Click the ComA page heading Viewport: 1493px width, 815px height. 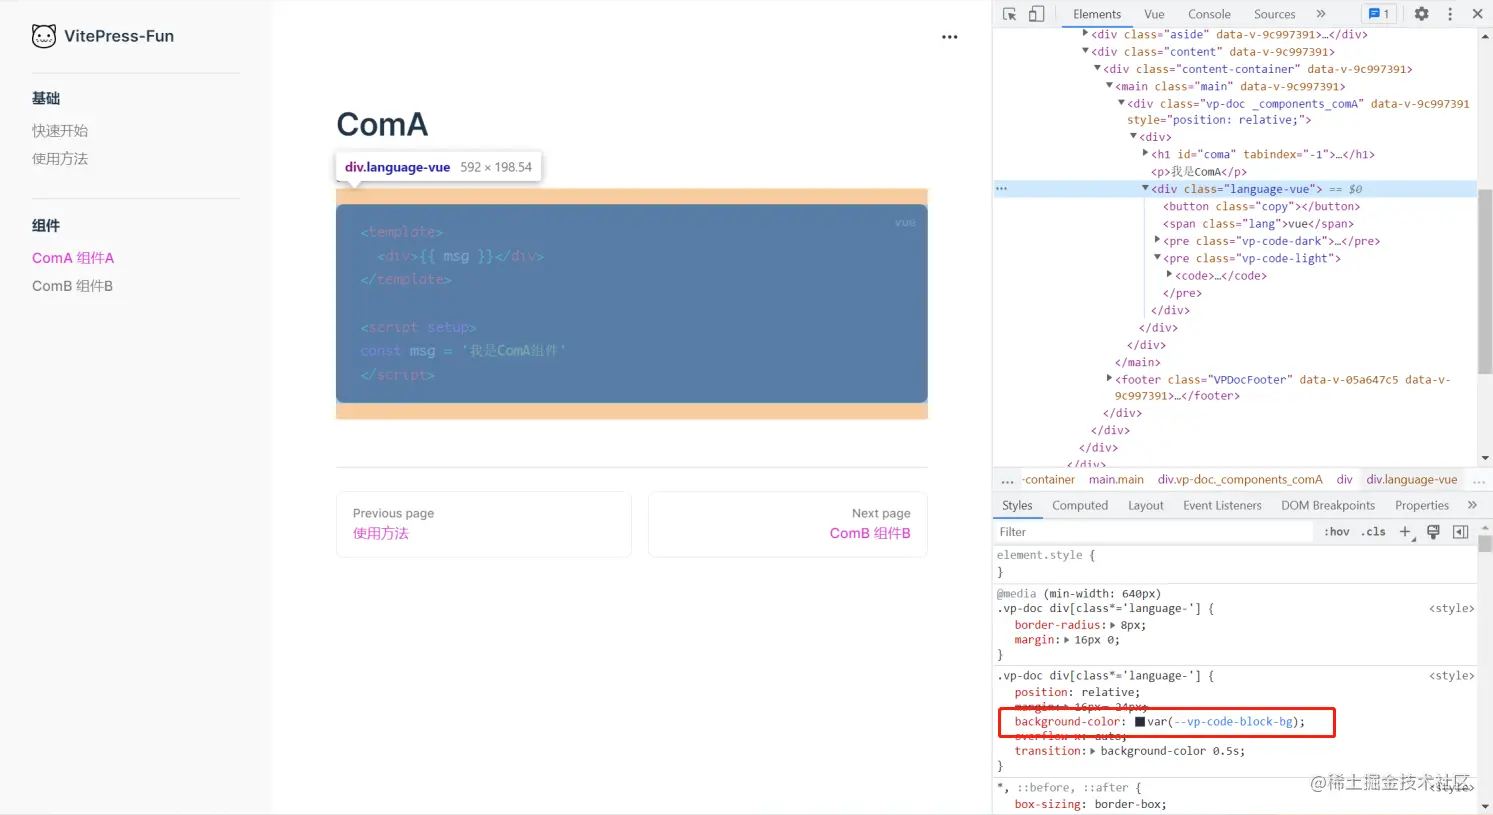click(x=382, y=124)
